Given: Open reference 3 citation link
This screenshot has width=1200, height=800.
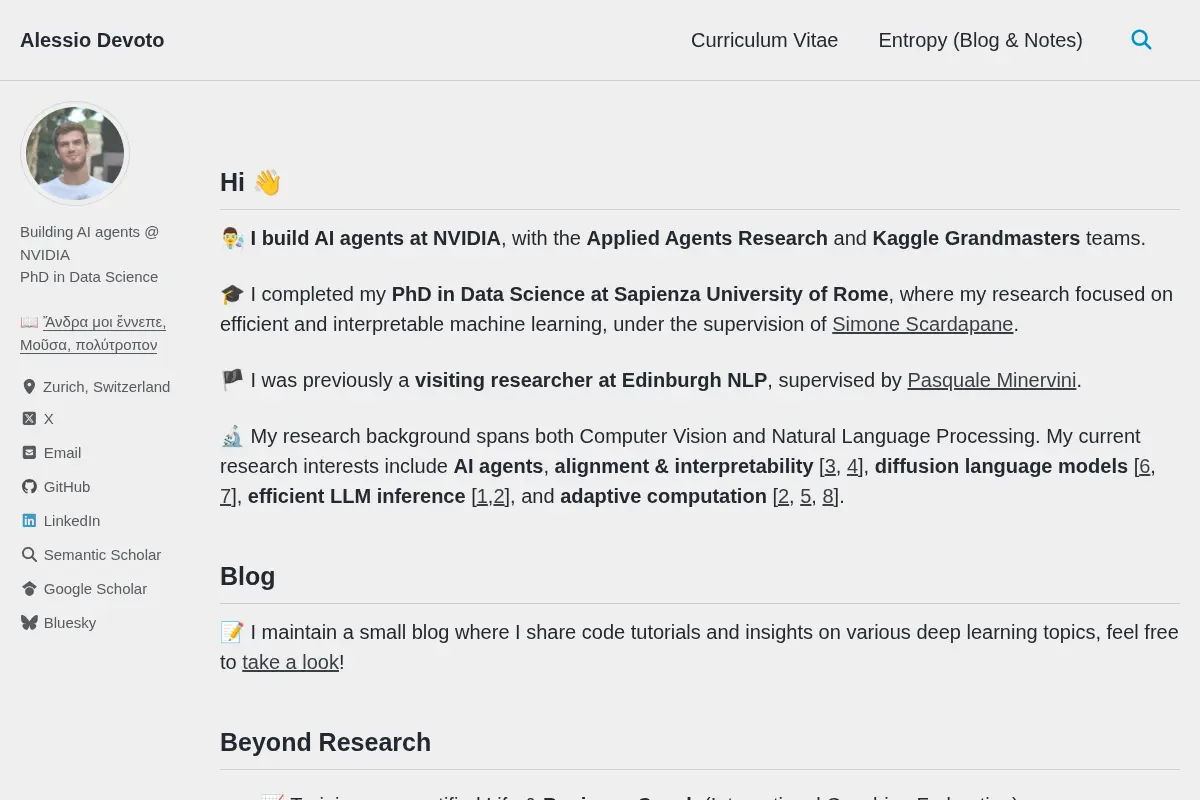Looking at the screenshot, I should point(830,466).
